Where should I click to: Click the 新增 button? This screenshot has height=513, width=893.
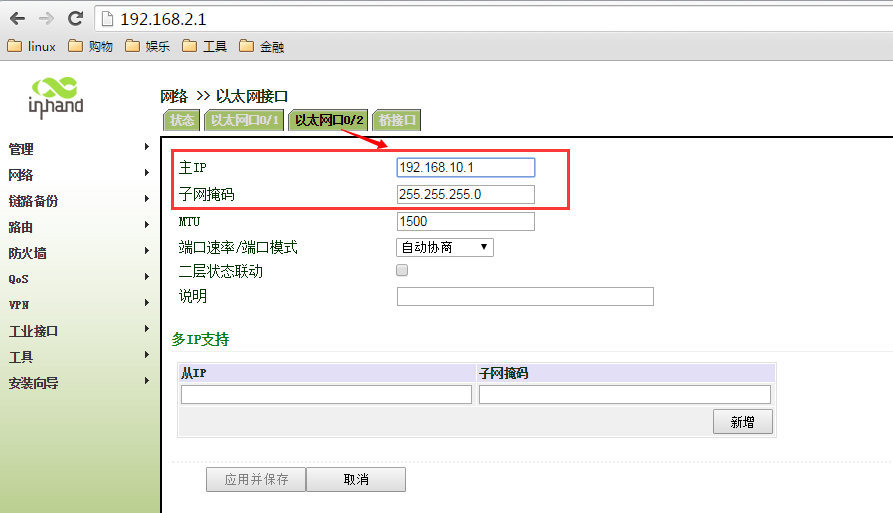click(x=742, y=422)
